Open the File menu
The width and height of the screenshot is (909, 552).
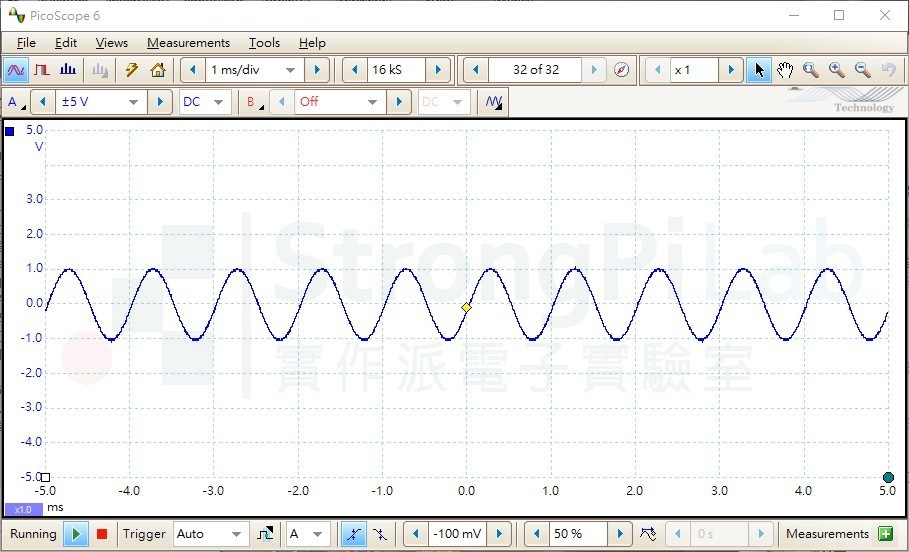point(26,43)
